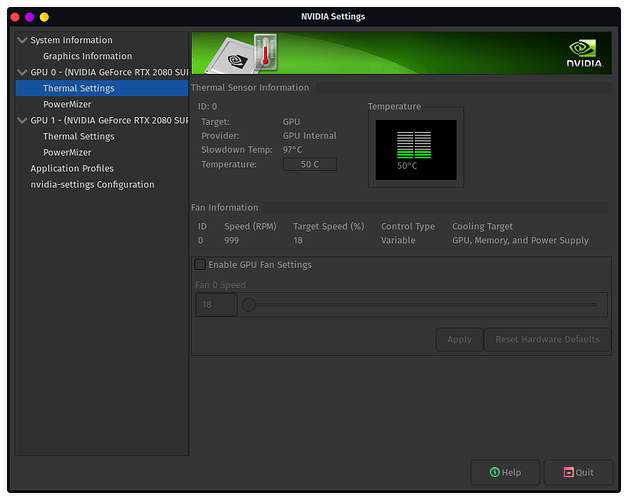
Task: Select GPU 1 GeForce RTX 2080 entry
Action: pyautogui.click(x=109, y=120)
